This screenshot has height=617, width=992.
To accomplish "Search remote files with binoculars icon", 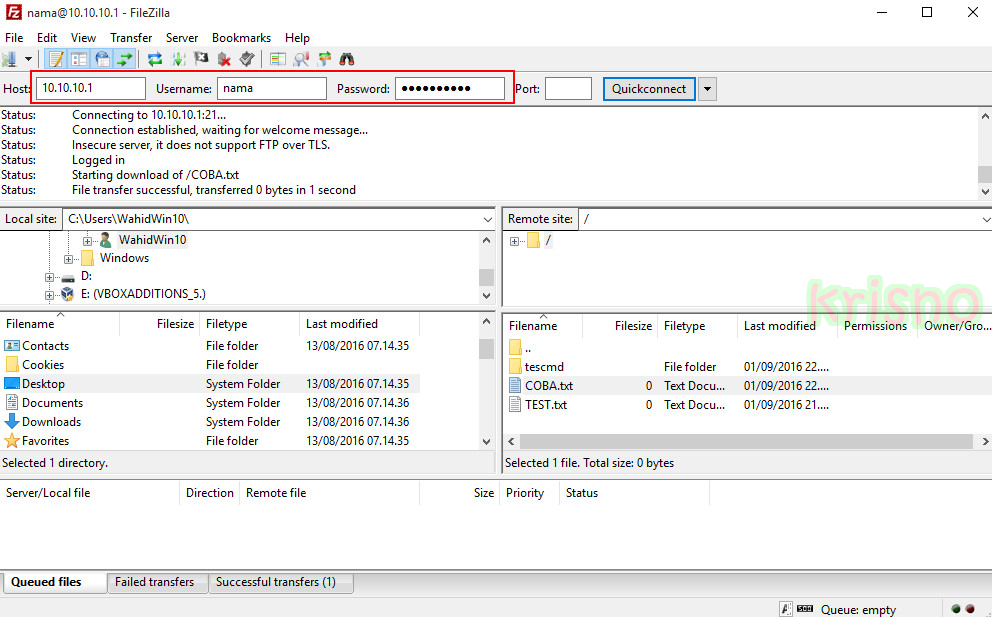I will [347, 59].
